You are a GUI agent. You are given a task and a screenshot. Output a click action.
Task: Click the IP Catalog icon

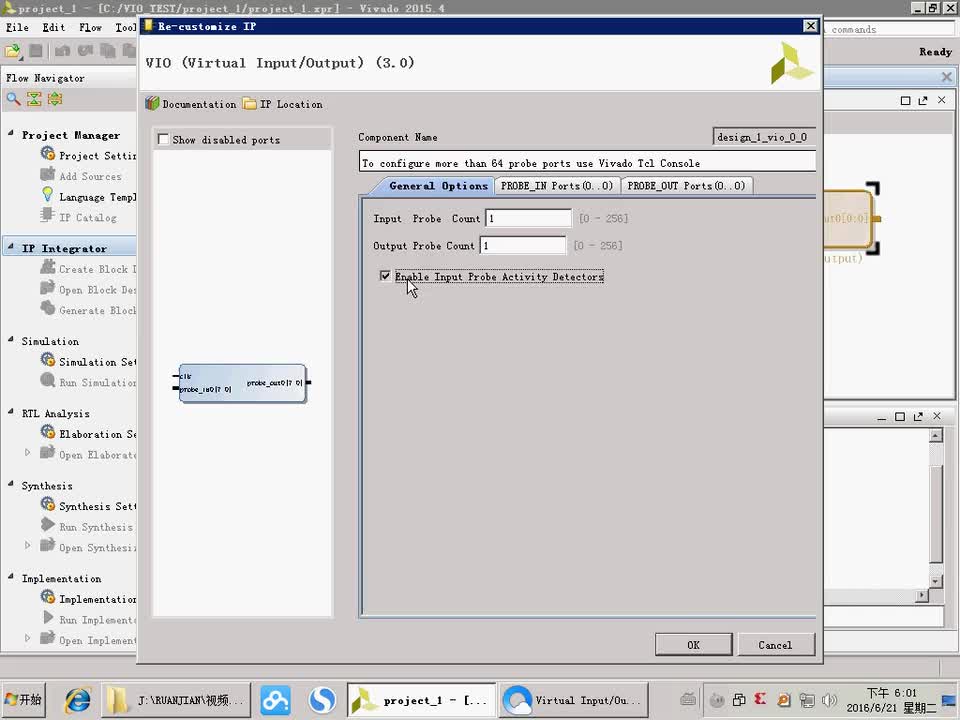[x=48, y=216]
